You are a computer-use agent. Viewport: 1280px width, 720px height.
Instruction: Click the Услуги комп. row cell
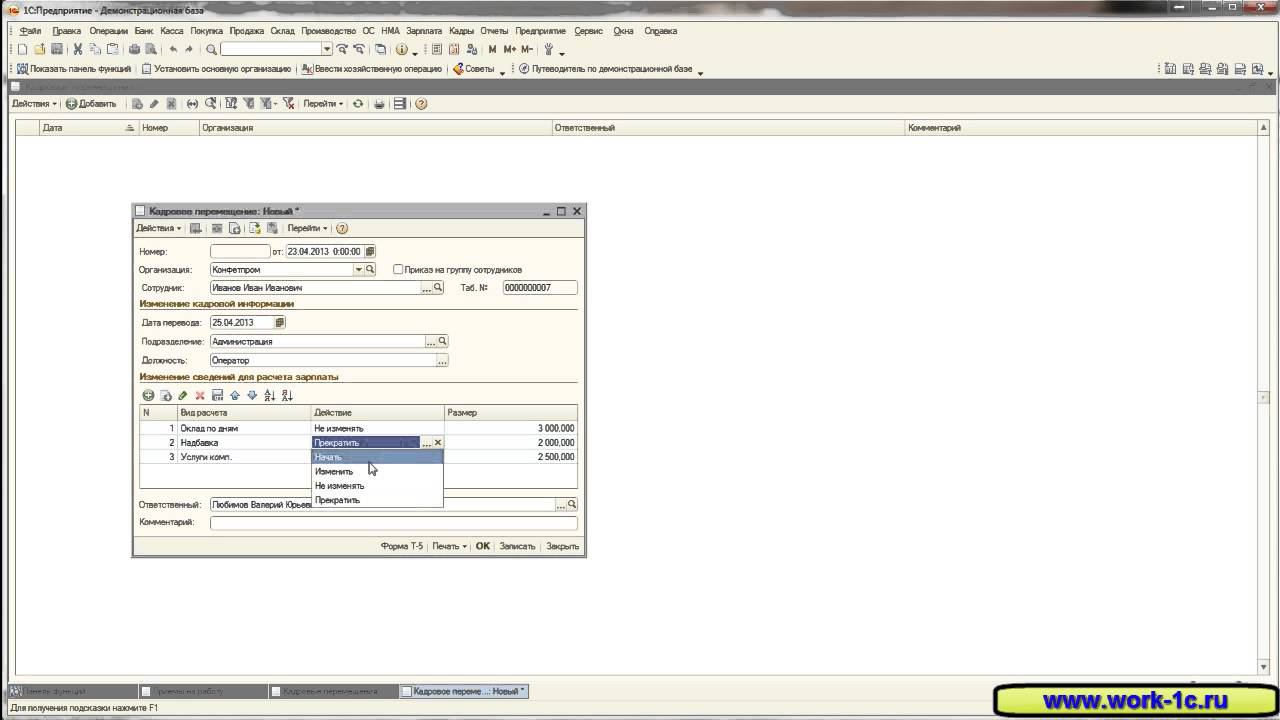coord(244,457)
